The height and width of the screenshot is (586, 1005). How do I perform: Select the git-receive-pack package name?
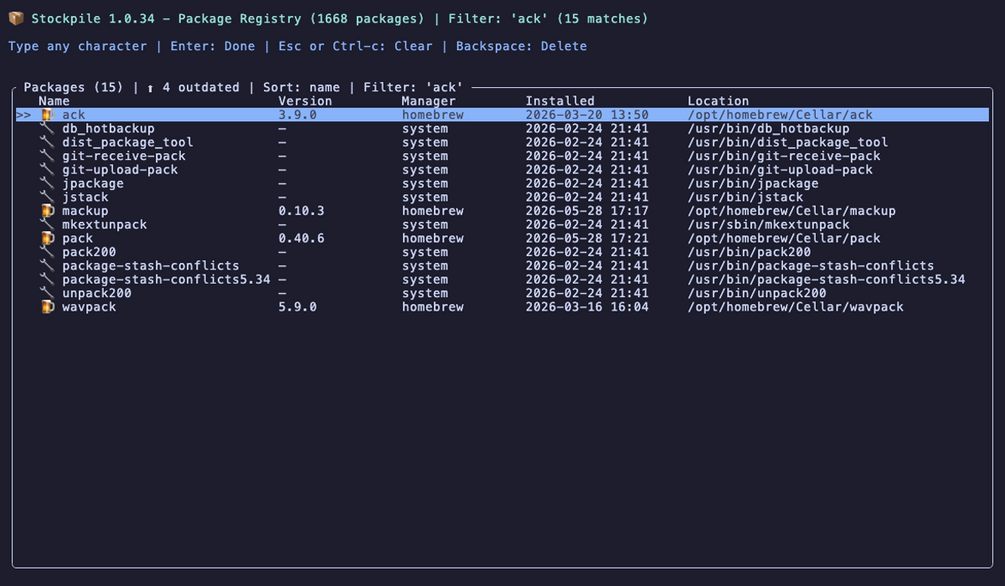tap(124, 156)
